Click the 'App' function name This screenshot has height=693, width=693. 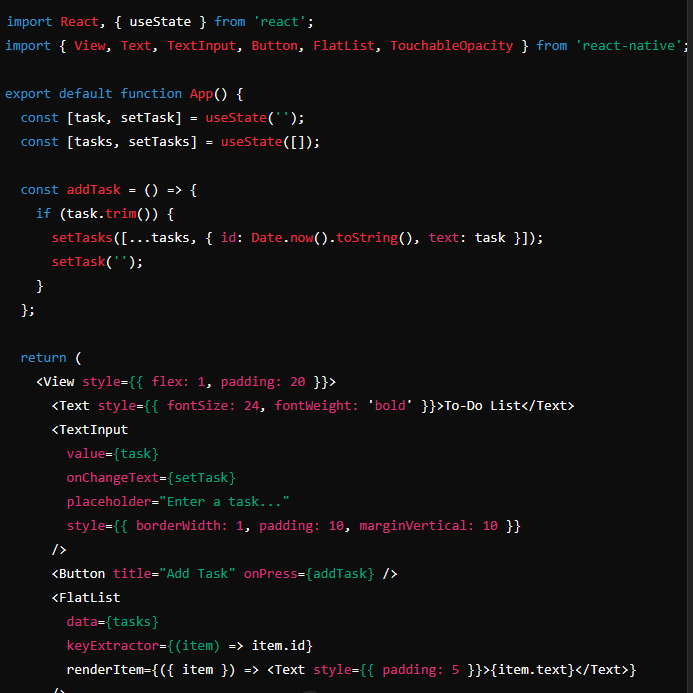coord(202,94)
